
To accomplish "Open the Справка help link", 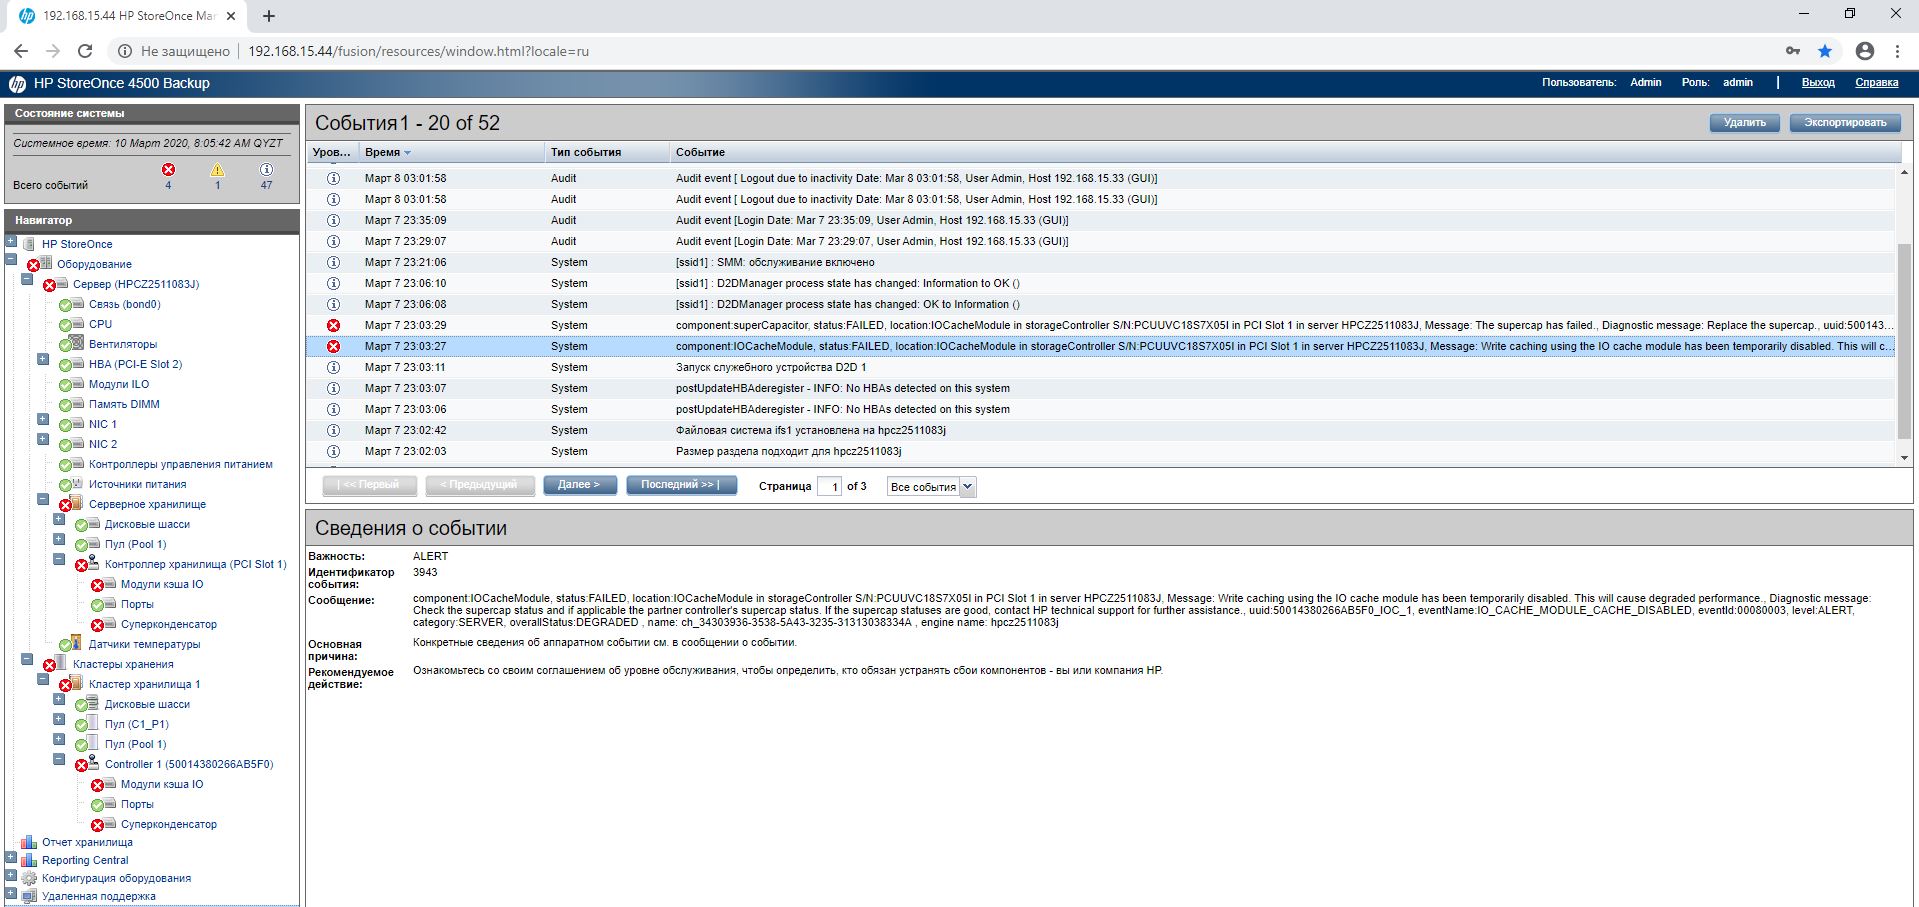I will 1876,83.
